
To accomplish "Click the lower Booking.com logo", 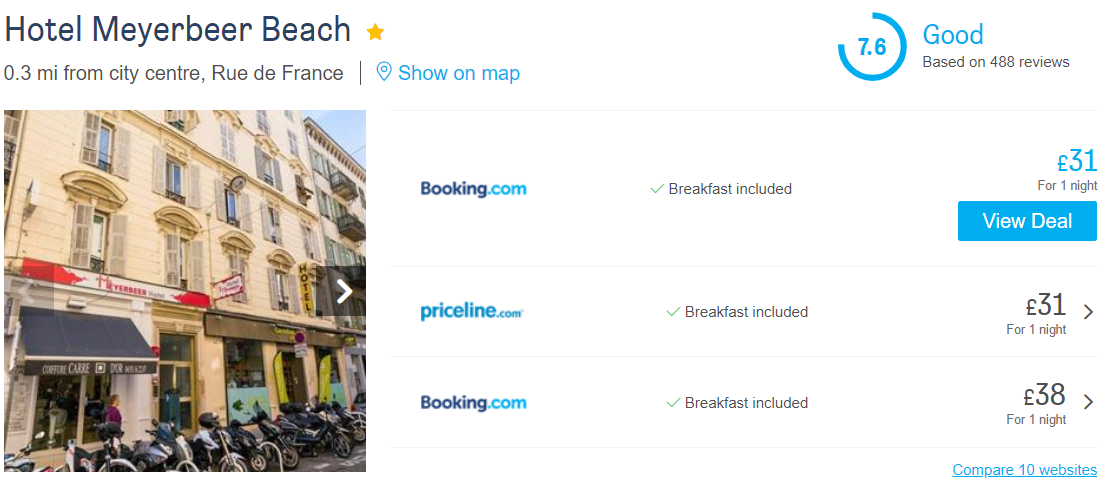I will [473, 403].
